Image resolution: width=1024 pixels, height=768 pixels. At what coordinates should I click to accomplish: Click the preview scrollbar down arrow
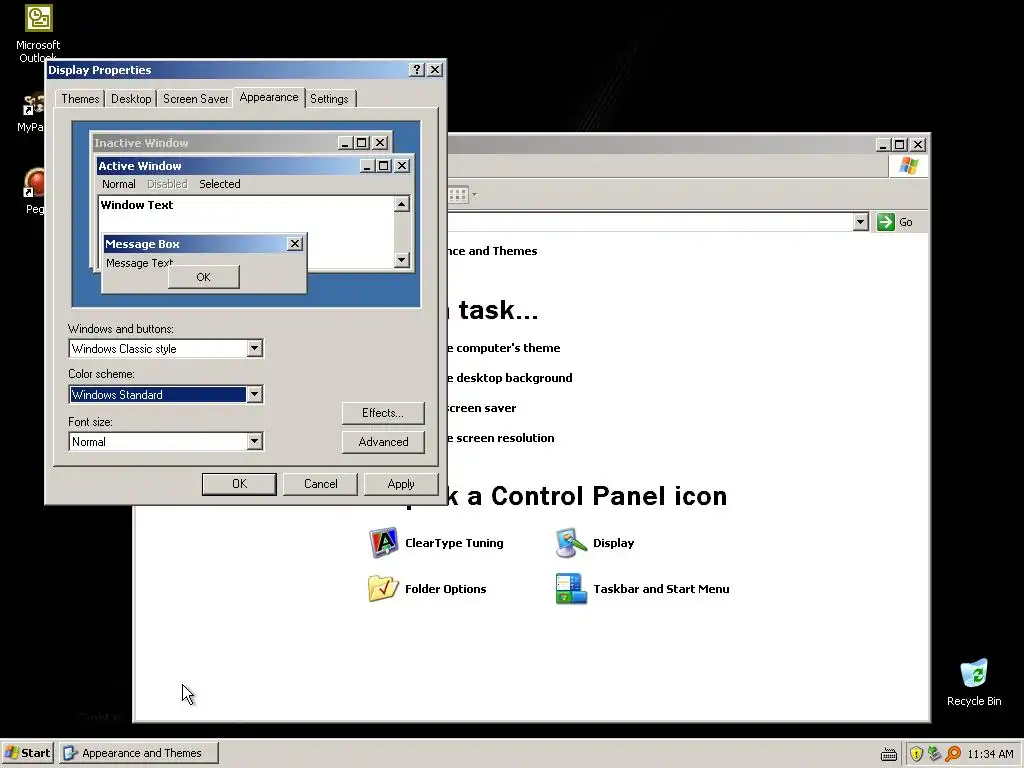(x=402, y=260)
